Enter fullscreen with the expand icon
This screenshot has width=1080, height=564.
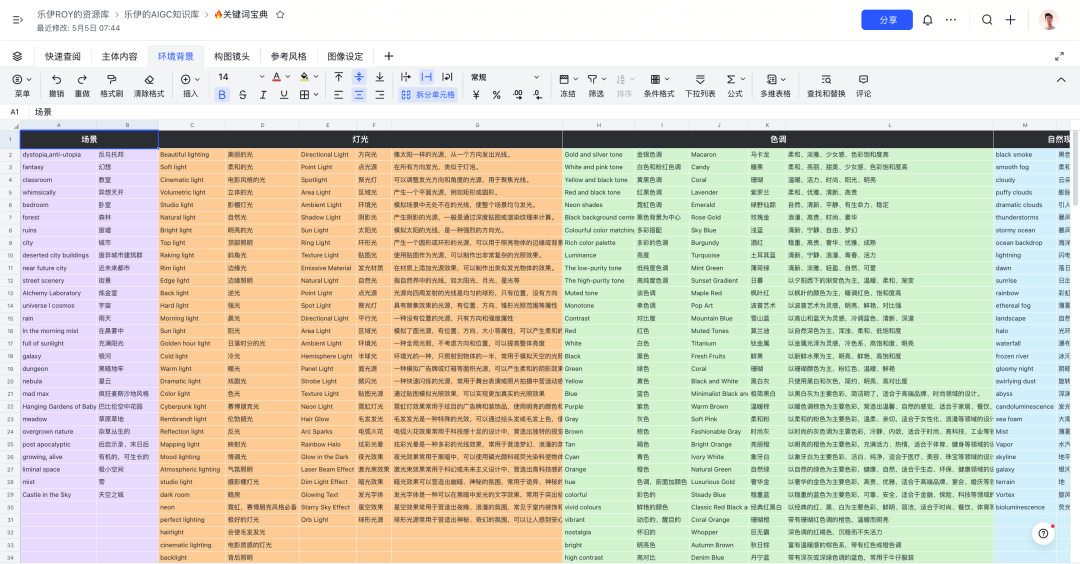point(1059,56)
